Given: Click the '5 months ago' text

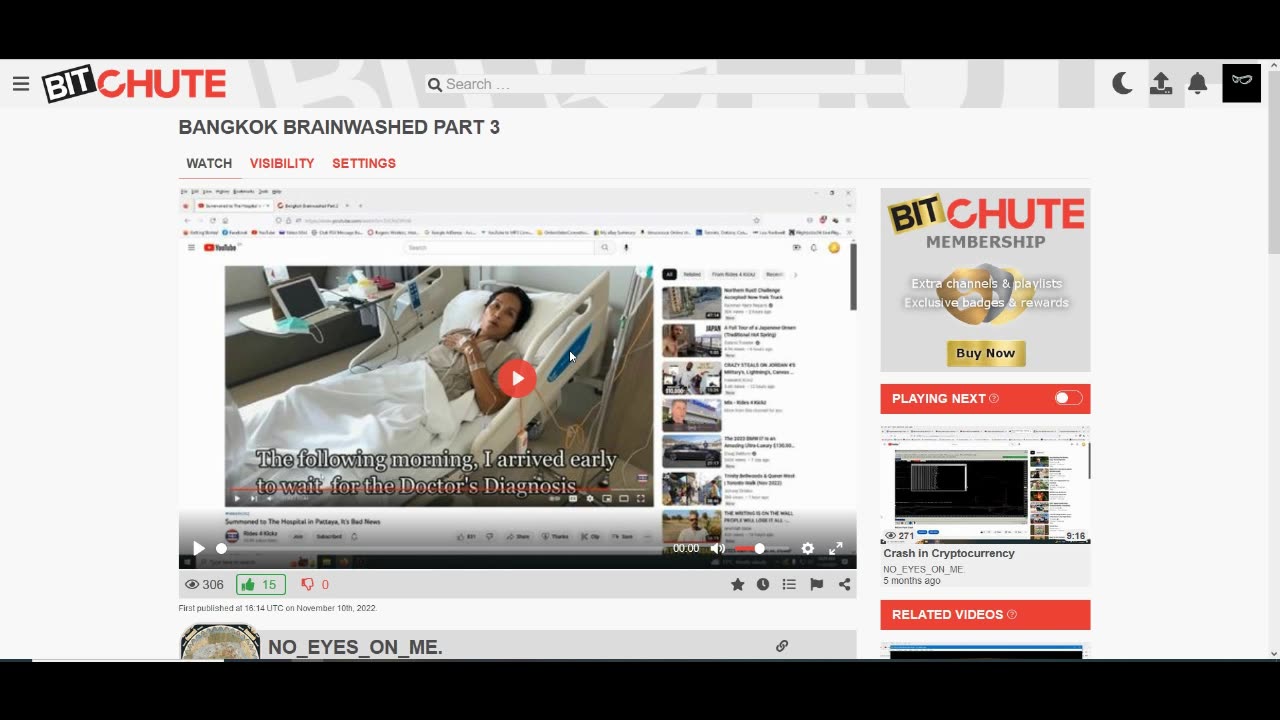Looking at the screenshot, I should (911, 581).
